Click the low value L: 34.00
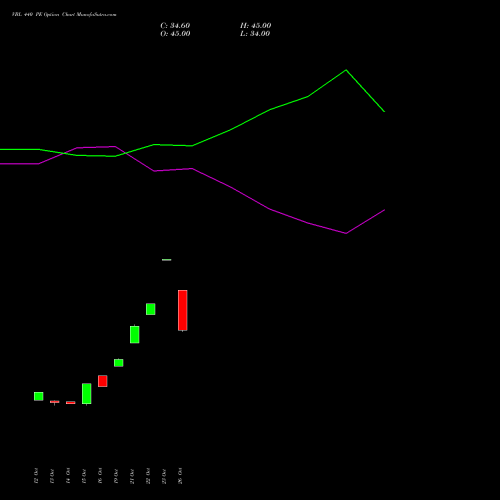The height and width of the screenshot is (500, 500). pyautogui.click(x=255, y=34)
